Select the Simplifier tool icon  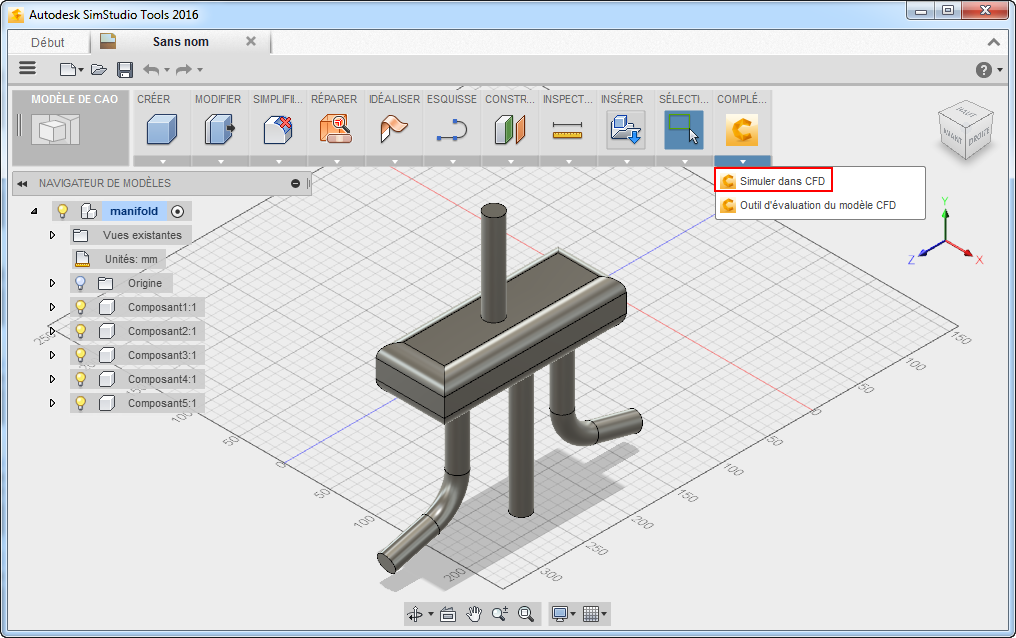pos(278,129)
